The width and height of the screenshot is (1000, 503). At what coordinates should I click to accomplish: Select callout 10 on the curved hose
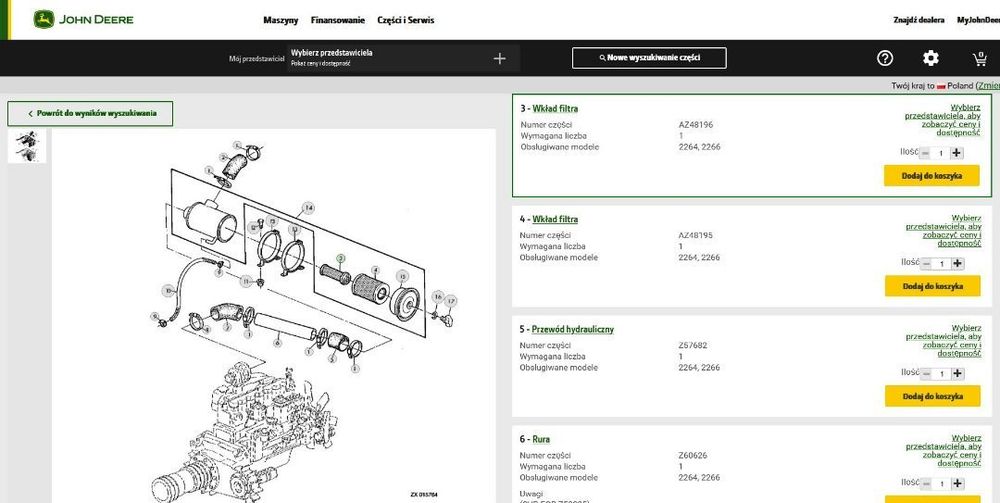(x=168, y=291)
